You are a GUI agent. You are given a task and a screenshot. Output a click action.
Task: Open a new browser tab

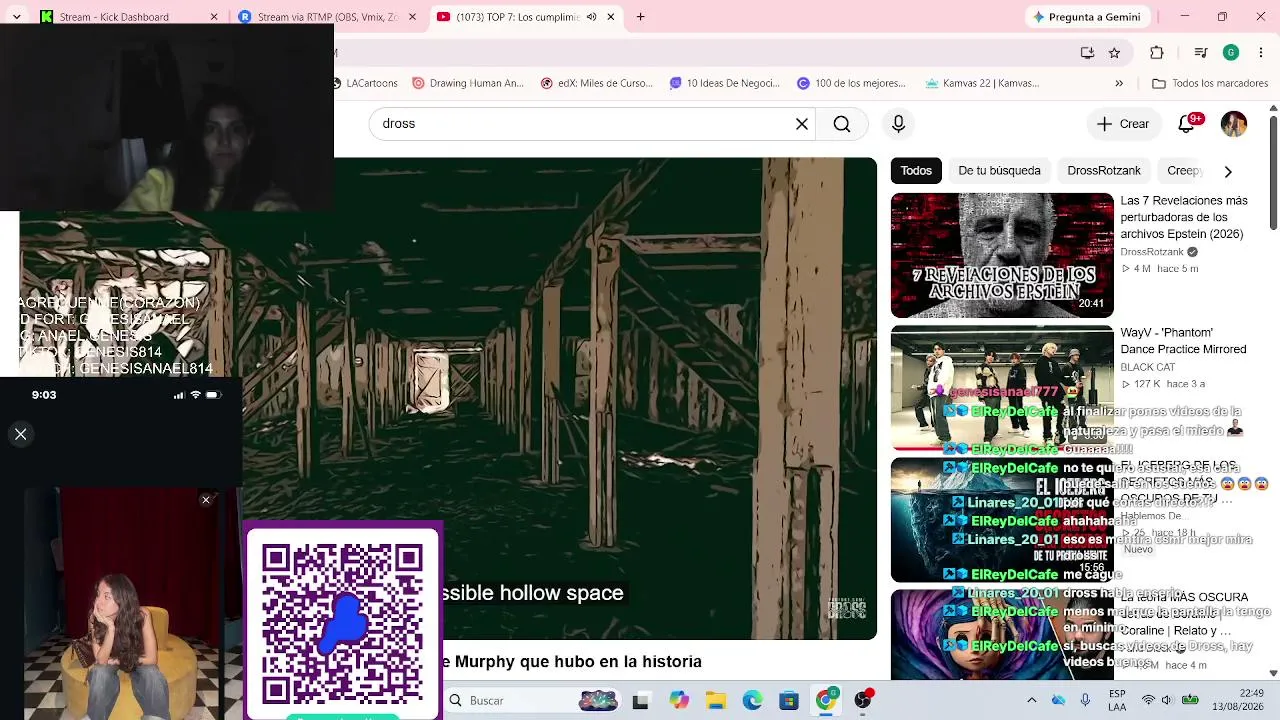640,17
